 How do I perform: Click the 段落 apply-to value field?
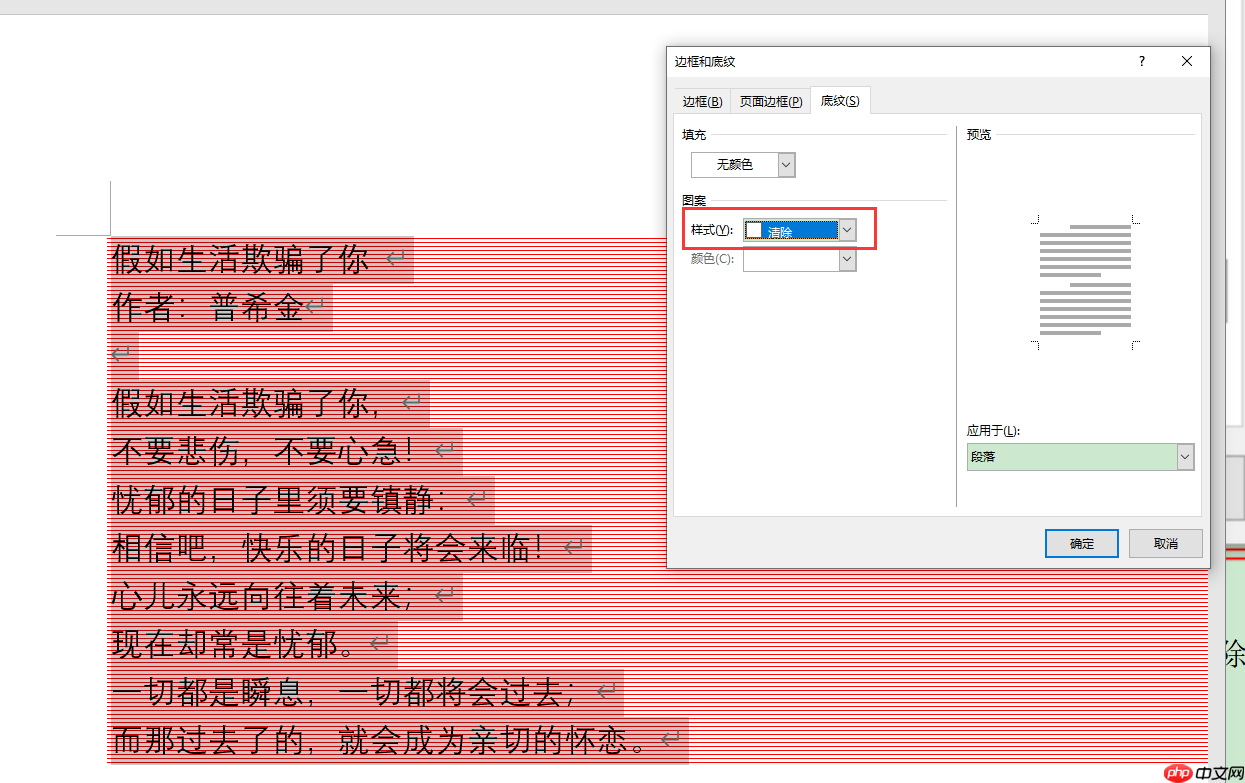point(1071,457)
